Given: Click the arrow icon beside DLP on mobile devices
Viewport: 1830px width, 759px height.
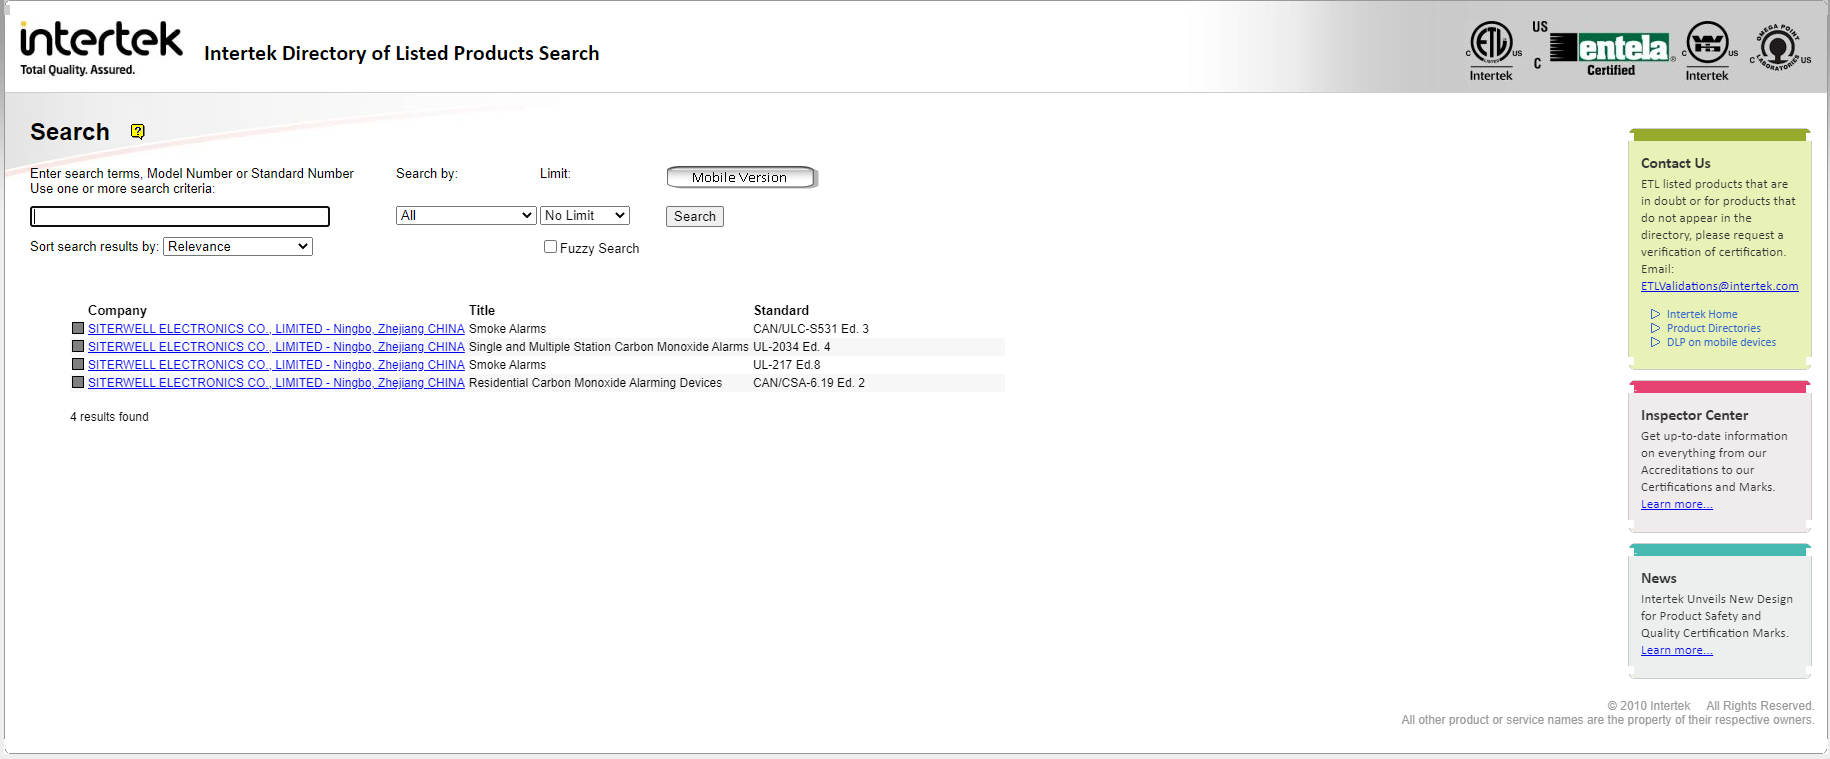Looking at the screenshot, I should point(1655,342).
